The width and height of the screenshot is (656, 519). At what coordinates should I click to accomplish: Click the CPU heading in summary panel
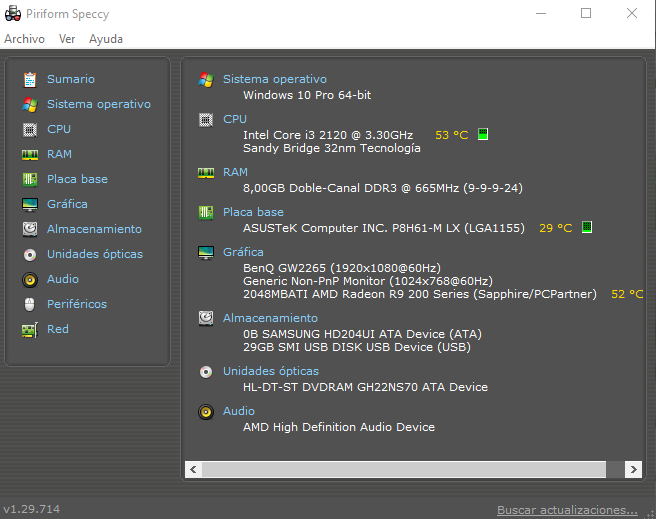click(x=235, y=119)
